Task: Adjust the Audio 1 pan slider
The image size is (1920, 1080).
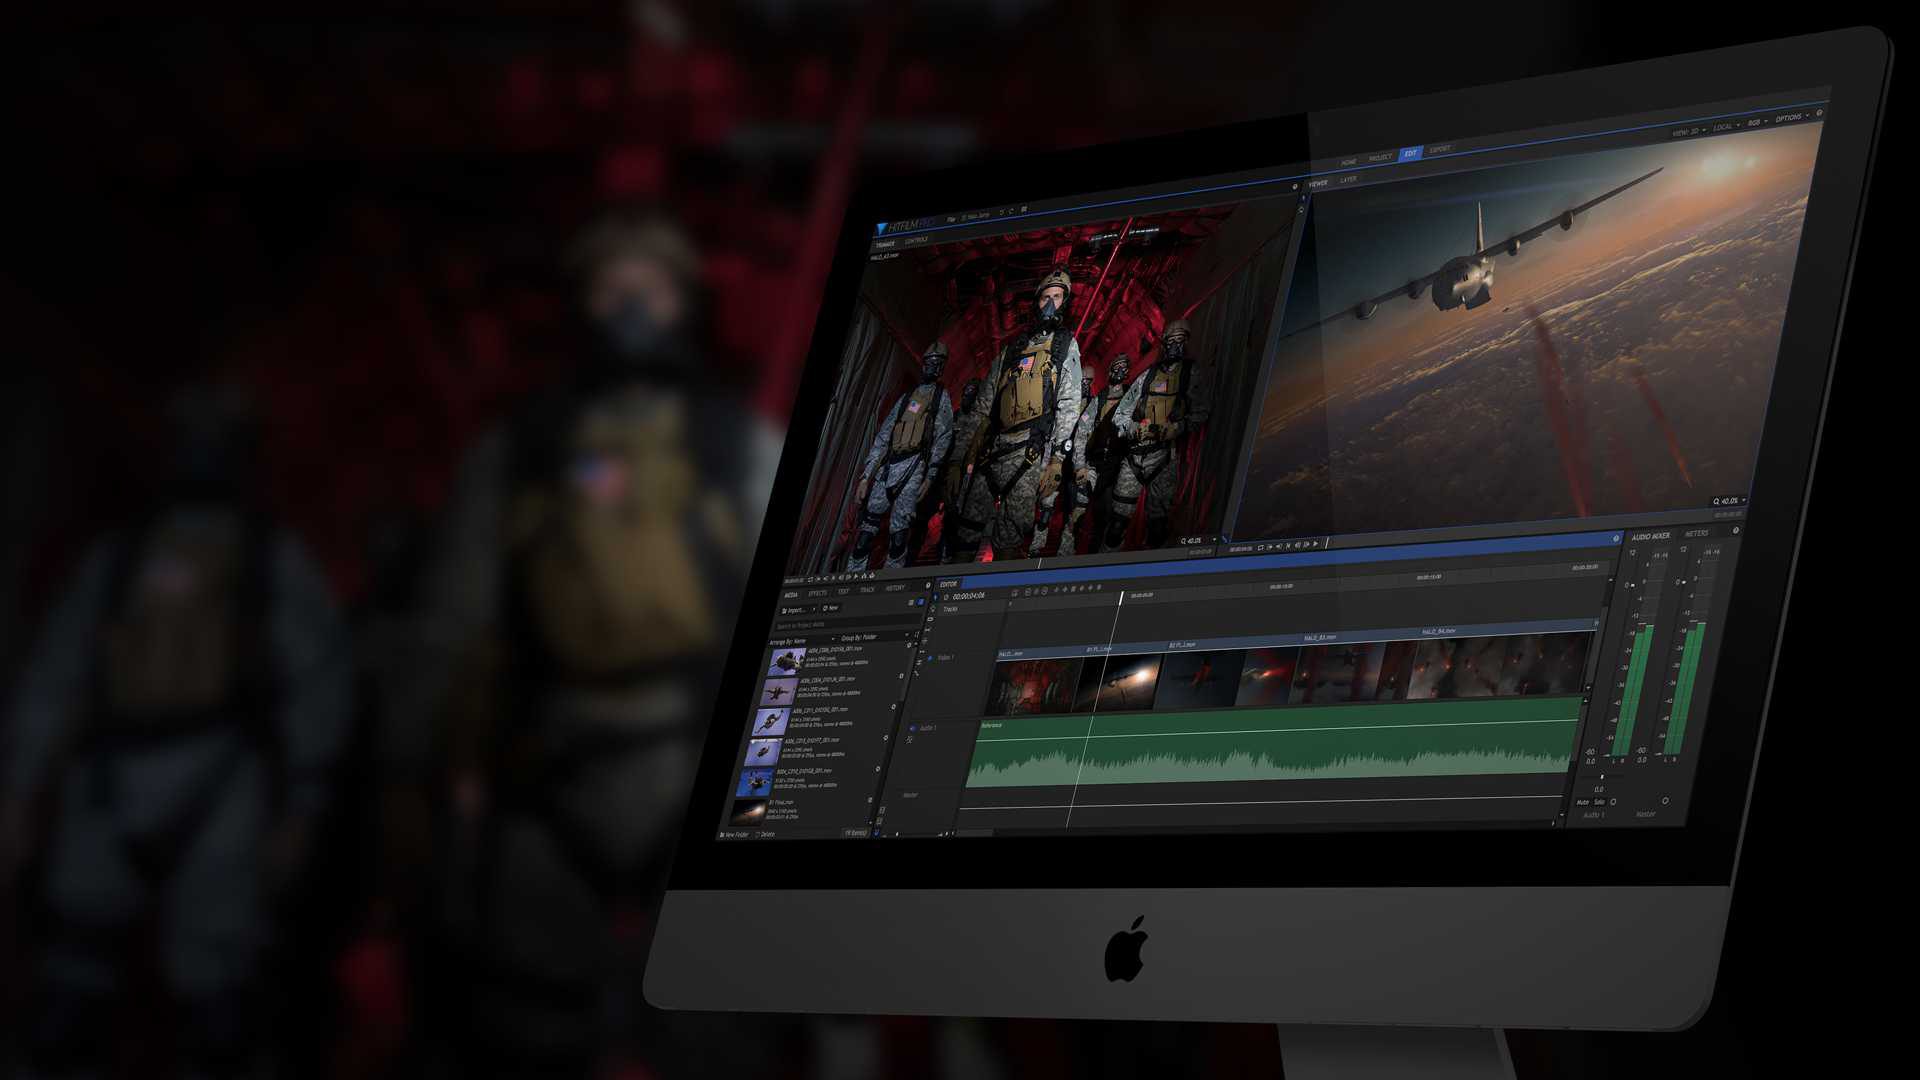Action: coord(1602,776)
